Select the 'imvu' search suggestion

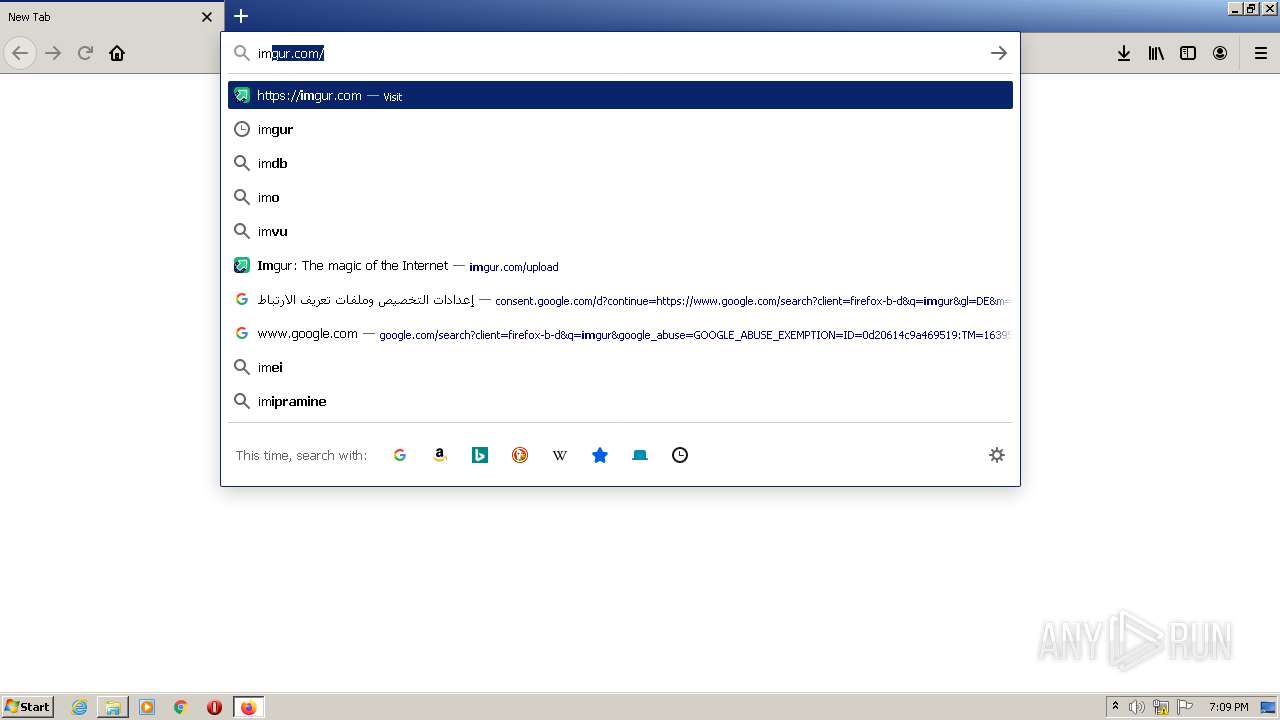620,231
